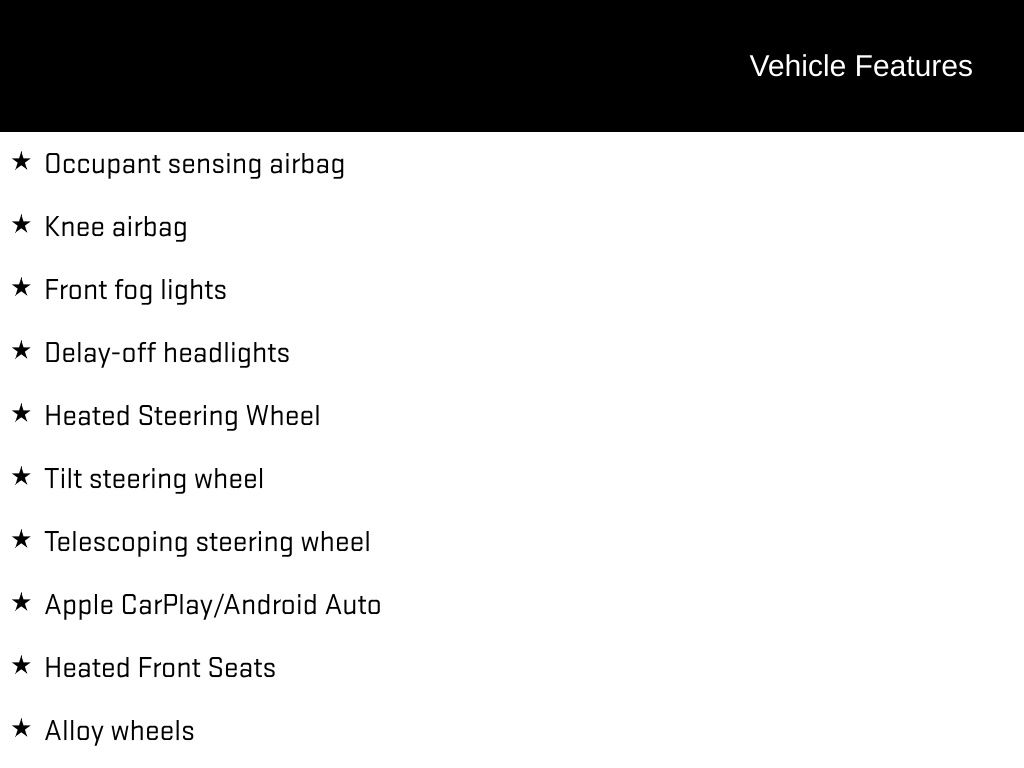The image size is (1024, 768).
Task: Select the Alloy wheels feature text
Action: pos(120,731)
